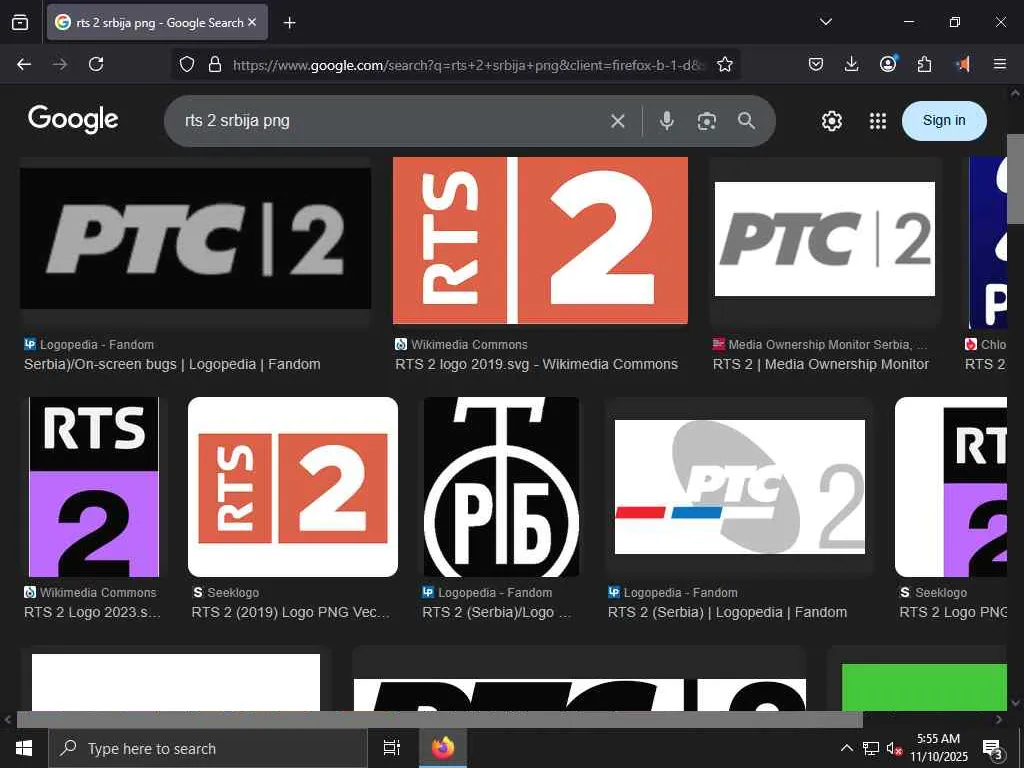Open the black РТБ circular logo thumbnail

tap(502, 487)
